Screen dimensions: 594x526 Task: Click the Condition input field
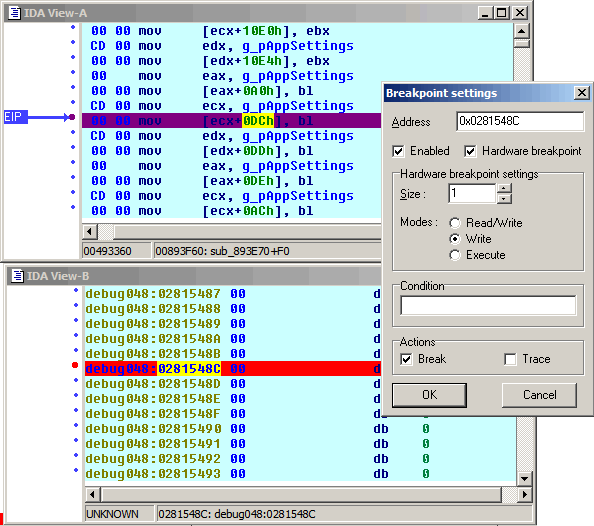point(488,305)
